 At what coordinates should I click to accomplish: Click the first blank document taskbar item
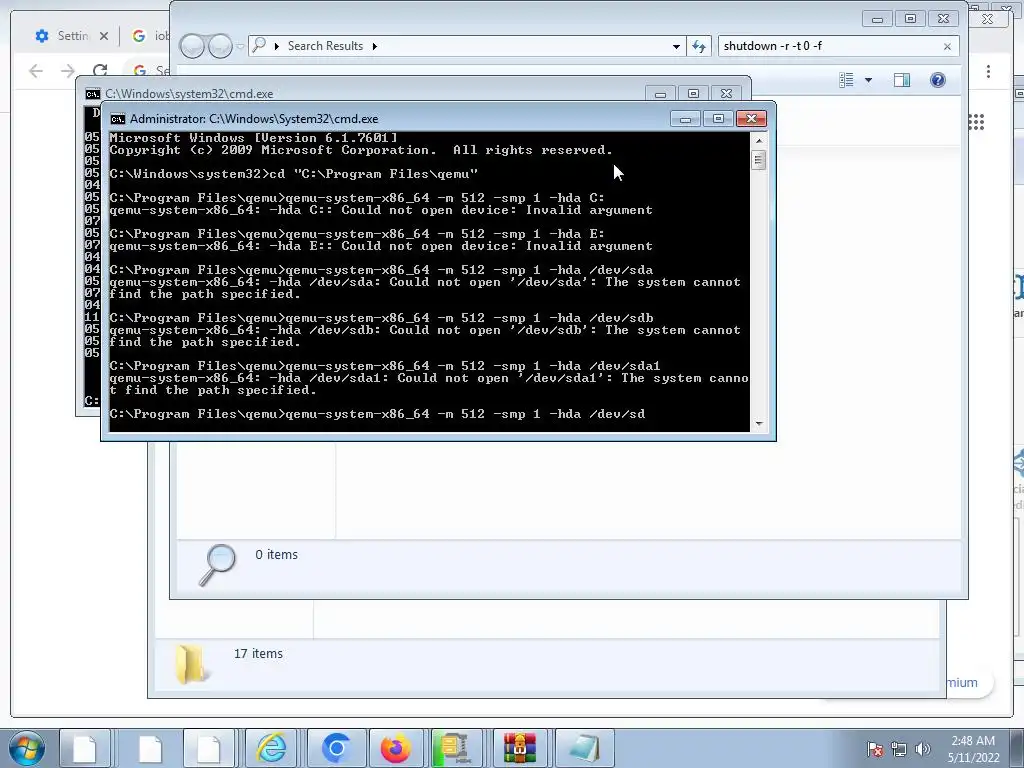pos(85,748)
